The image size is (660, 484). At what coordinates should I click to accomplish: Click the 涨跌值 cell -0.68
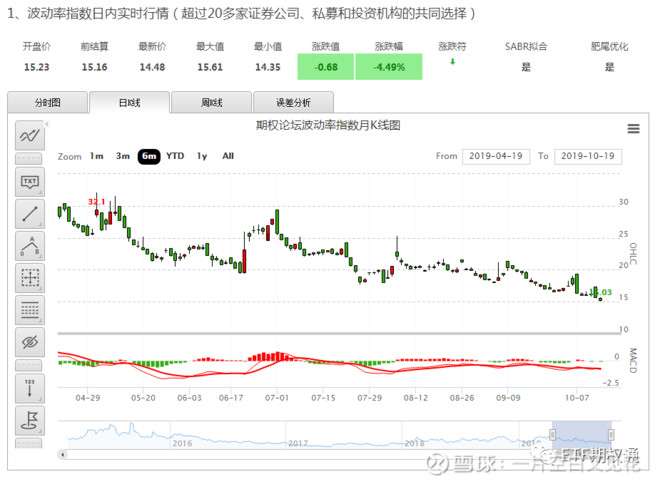(325, 66)
